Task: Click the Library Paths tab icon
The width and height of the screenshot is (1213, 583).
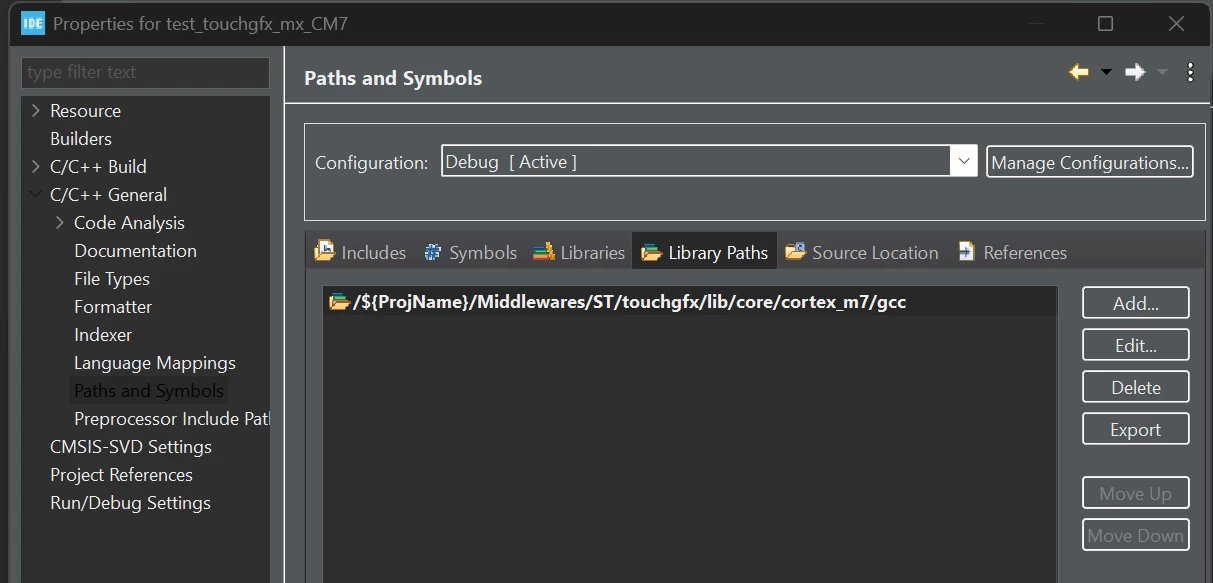Action: click(652, 253)
